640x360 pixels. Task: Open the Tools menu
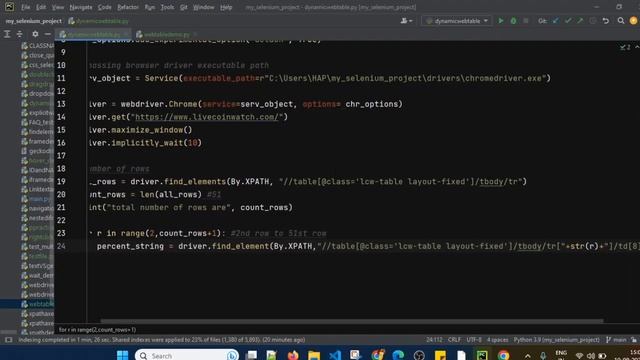coord(167,7)
